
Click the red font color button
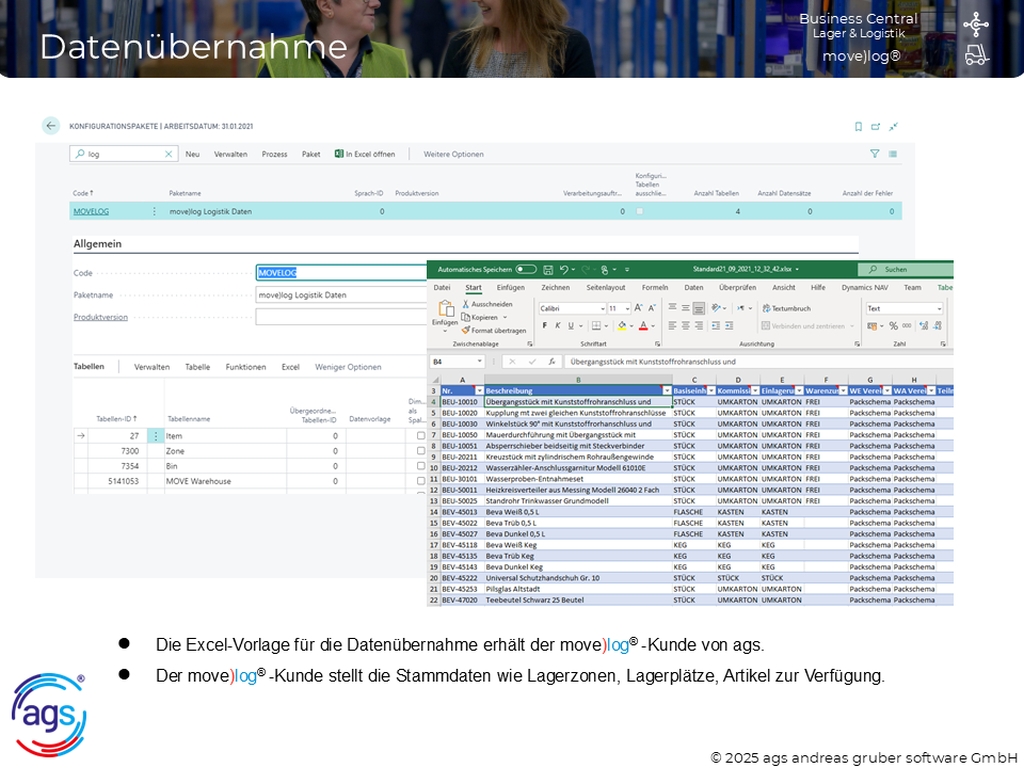coord(643,326)
